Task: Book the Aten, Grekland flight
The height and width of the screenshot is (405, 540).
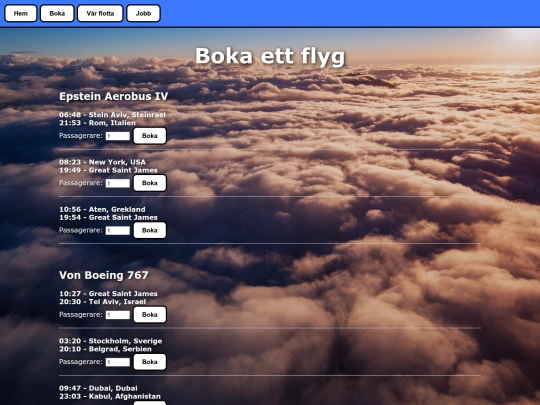Action: [x=150, y=230]
